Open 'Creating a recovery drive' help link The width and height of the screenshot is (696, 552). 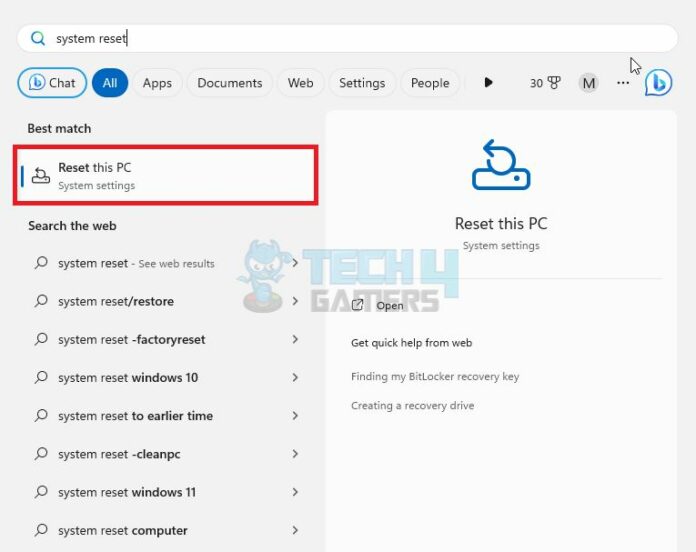click(x=412, y=406)
